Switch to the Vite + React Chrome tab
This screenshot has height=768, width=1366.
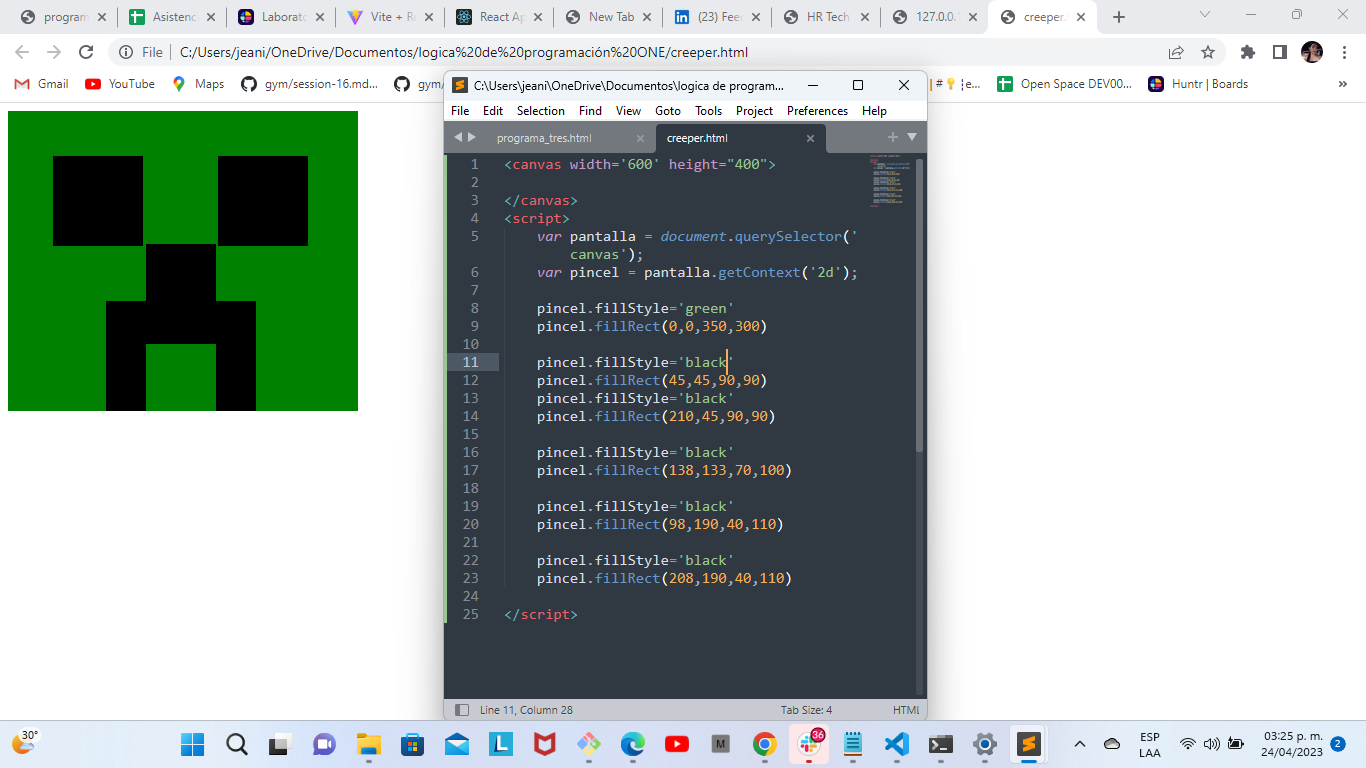390,17
